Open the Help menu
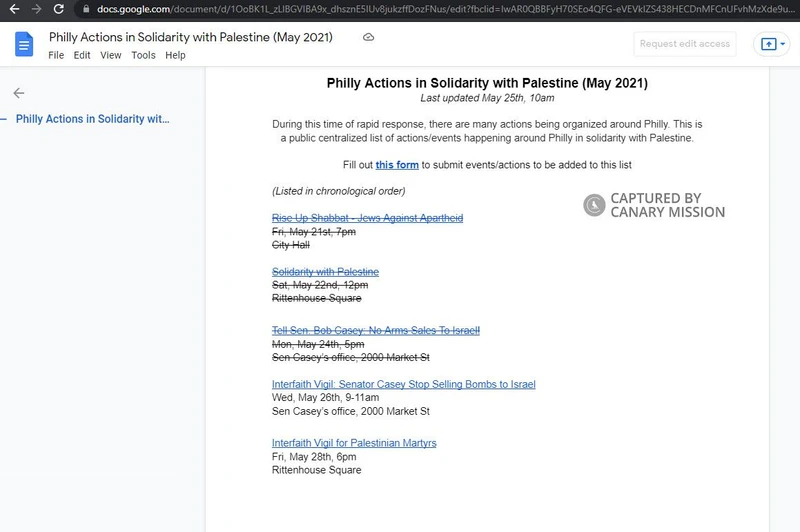This screenshot has height=532, width=800. 175,55
